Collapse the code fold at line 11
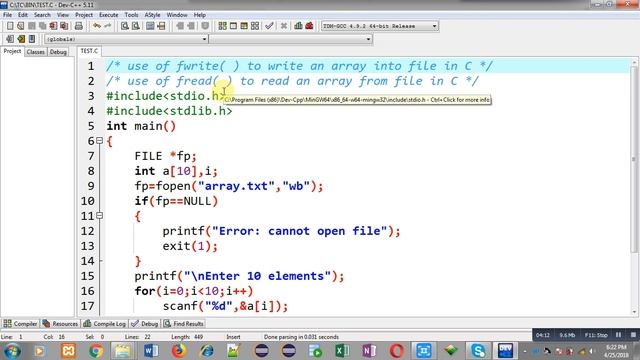Image resolution: width=640 pixels, height=360 pixels. click(100, 216)
